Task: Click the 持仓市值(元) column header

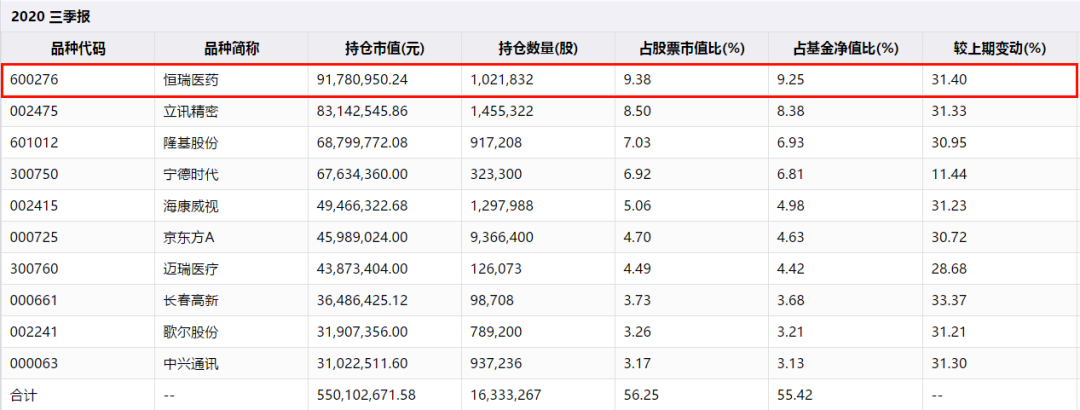Action: pyautogui.click(x=384, y=48)
